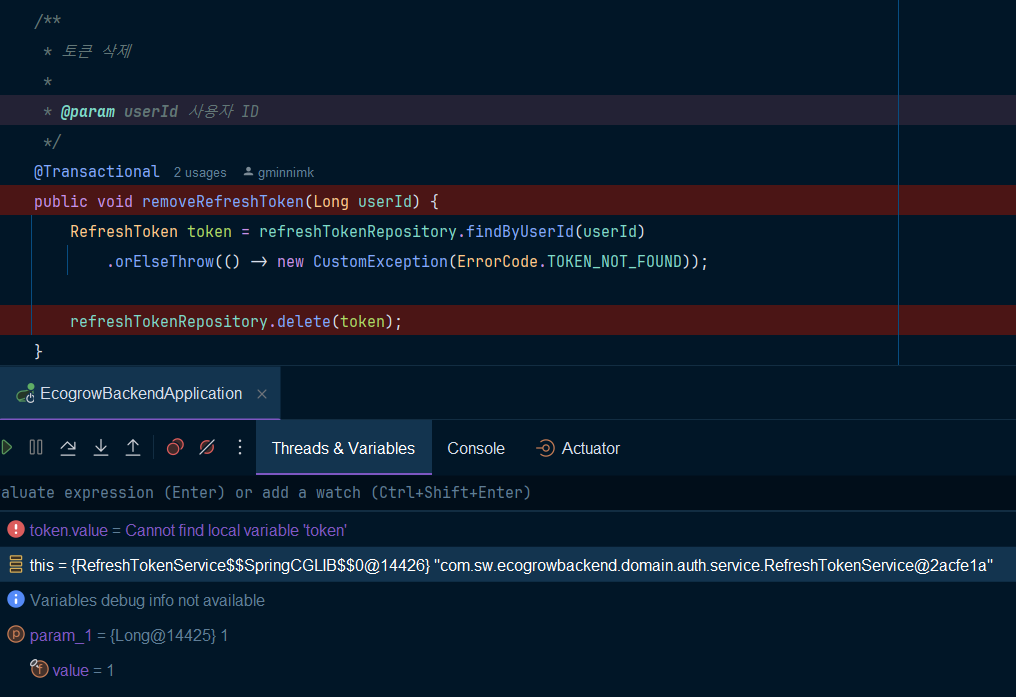Image resolution: width=1016 pixels, height=697 pixels.
Task: Open the Console tab
Action: click(x=476, y=448)
